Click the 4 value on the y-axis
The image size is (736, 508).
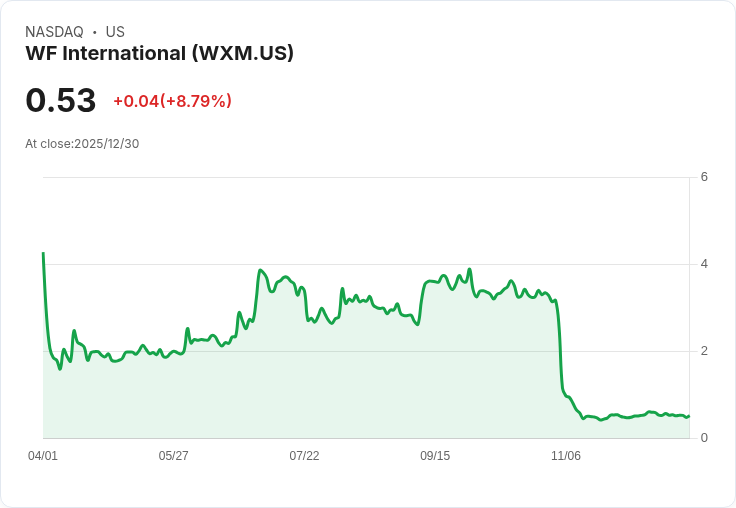704,264
